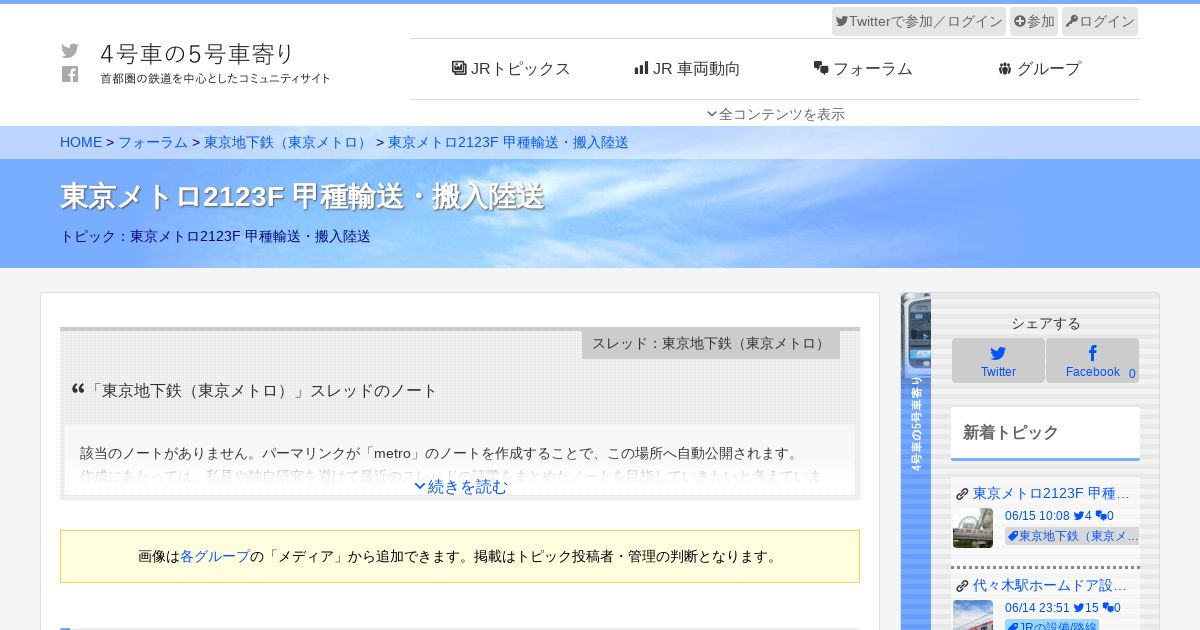Open the 各グループ link
1200x630 pixels.
pyautogui.click(x=215, y=556)
